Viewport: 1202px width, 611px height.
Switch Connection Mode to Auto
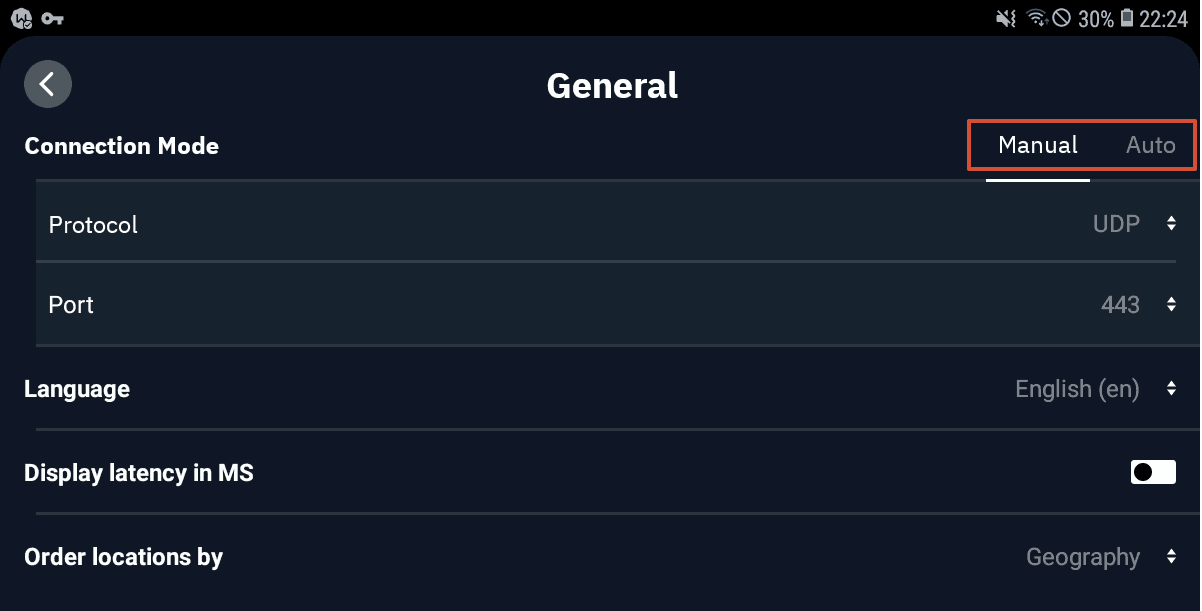coord(1150,145)
